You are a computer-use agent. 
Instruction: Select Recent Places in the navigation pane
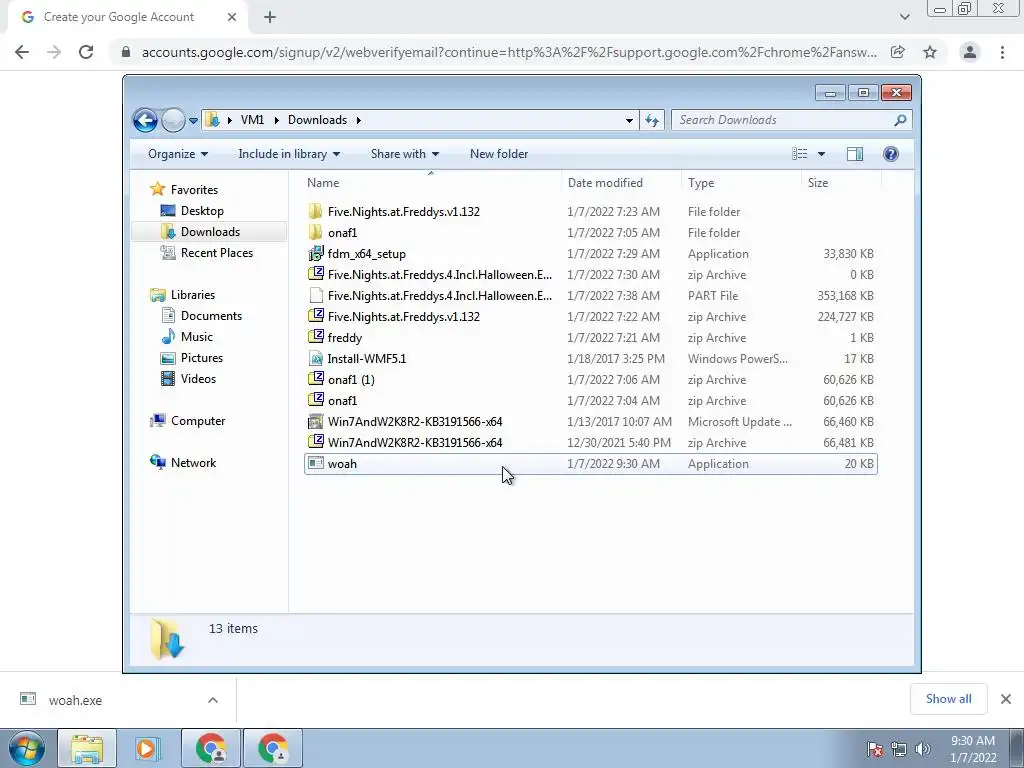pos(216,253)
